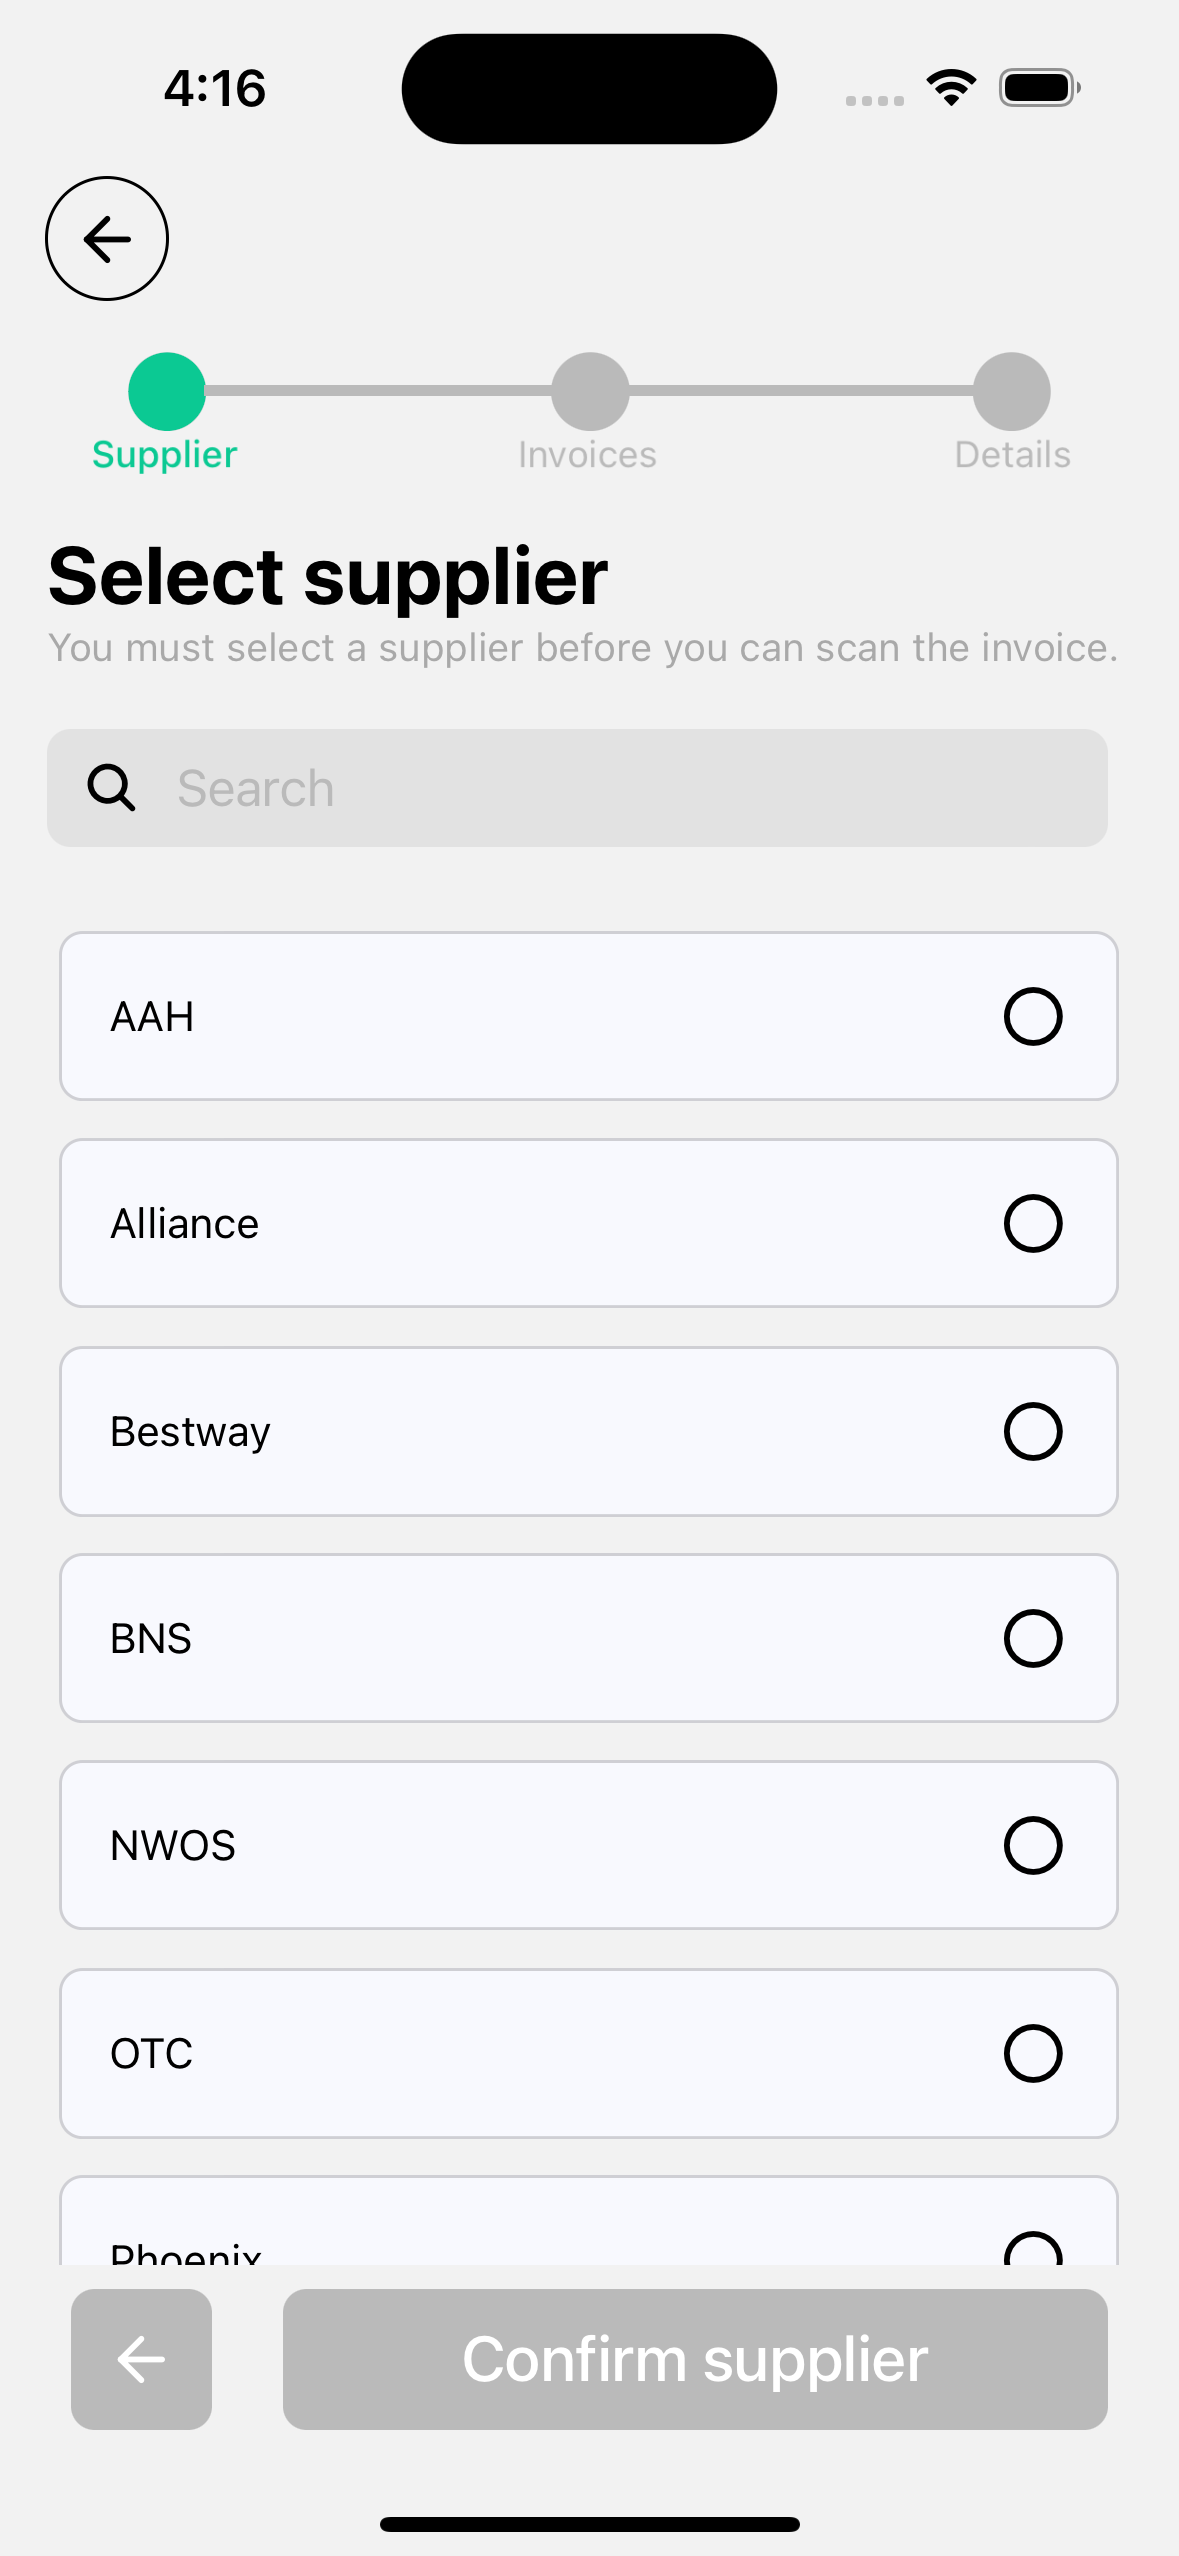The height and width of the screenshot is (2556, 1179).
Task: Jump to the Invoices step
Action: pyautogui.click(x=588, y=455)
